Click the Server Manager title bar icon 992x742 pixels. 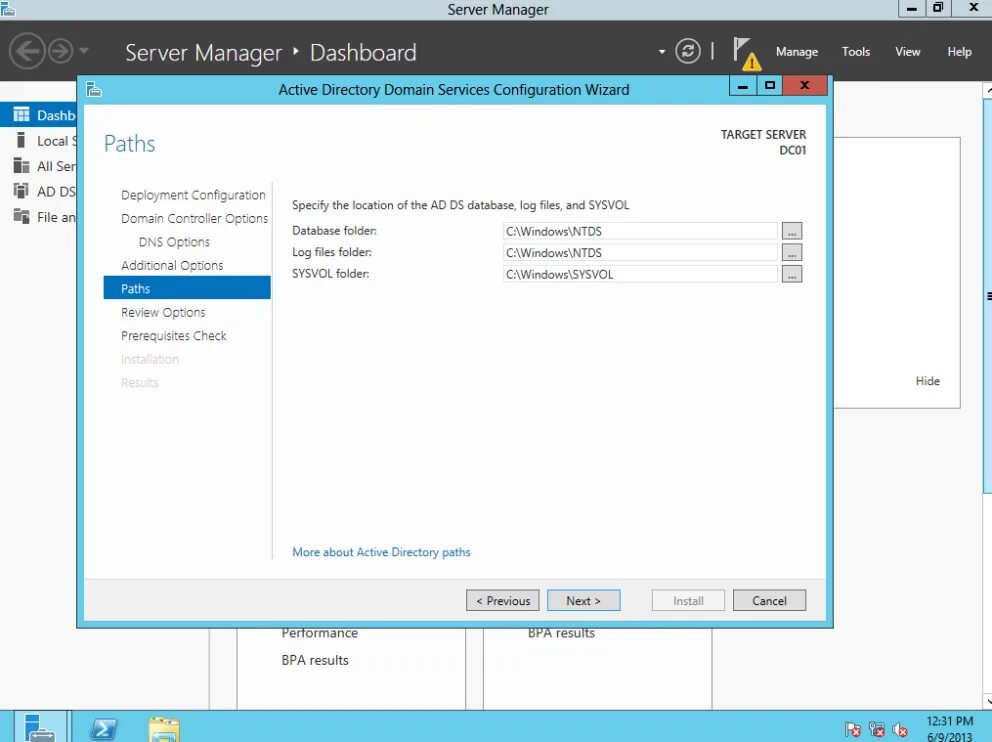[8, 8]
